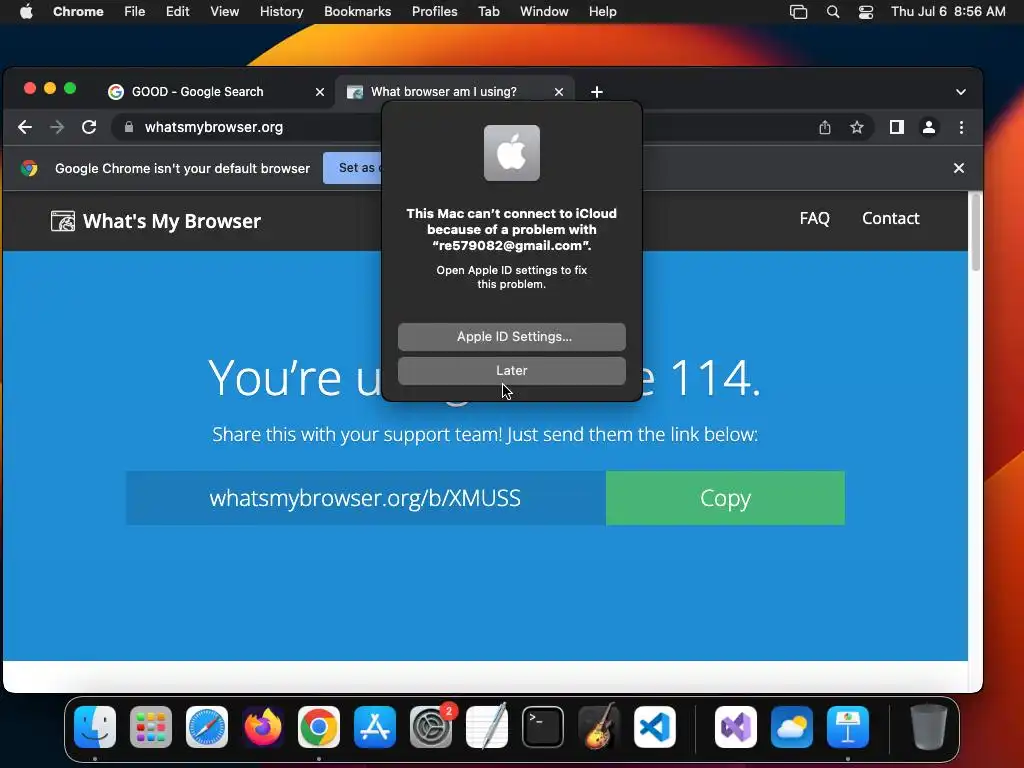Open the Contact link
Screen dimensions: 1024x768
891,218
